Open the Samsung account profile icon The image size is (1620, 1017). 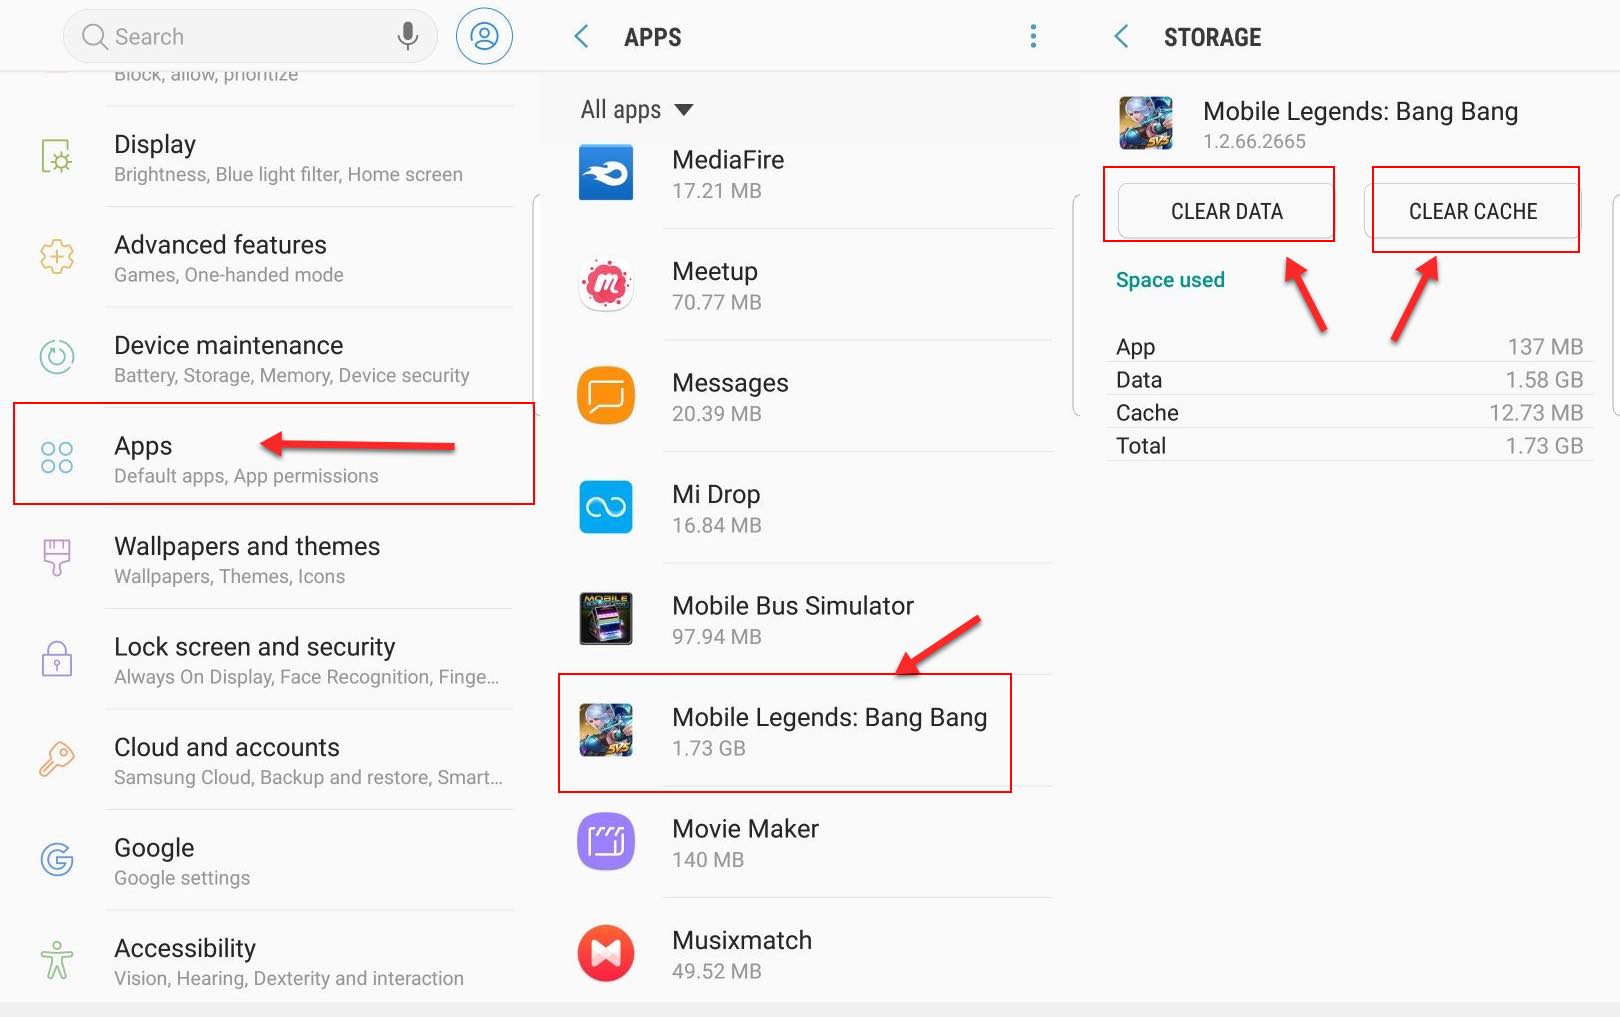click(x=484, y=36)
